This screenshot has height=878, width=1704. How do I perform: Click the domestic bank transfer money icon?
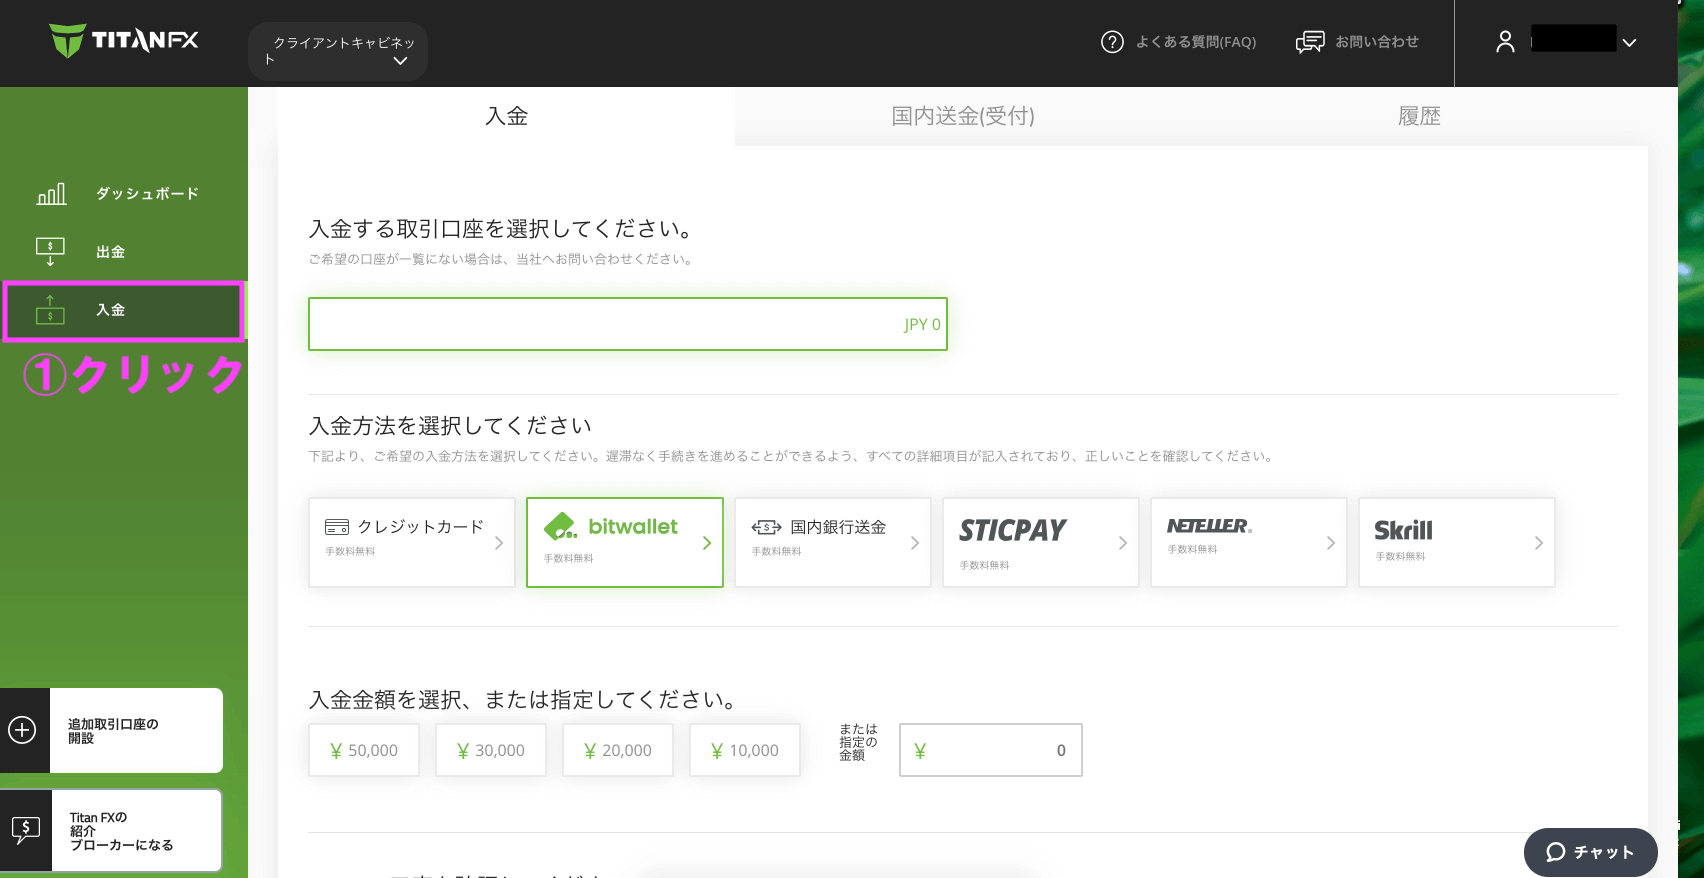click(766, 527)
